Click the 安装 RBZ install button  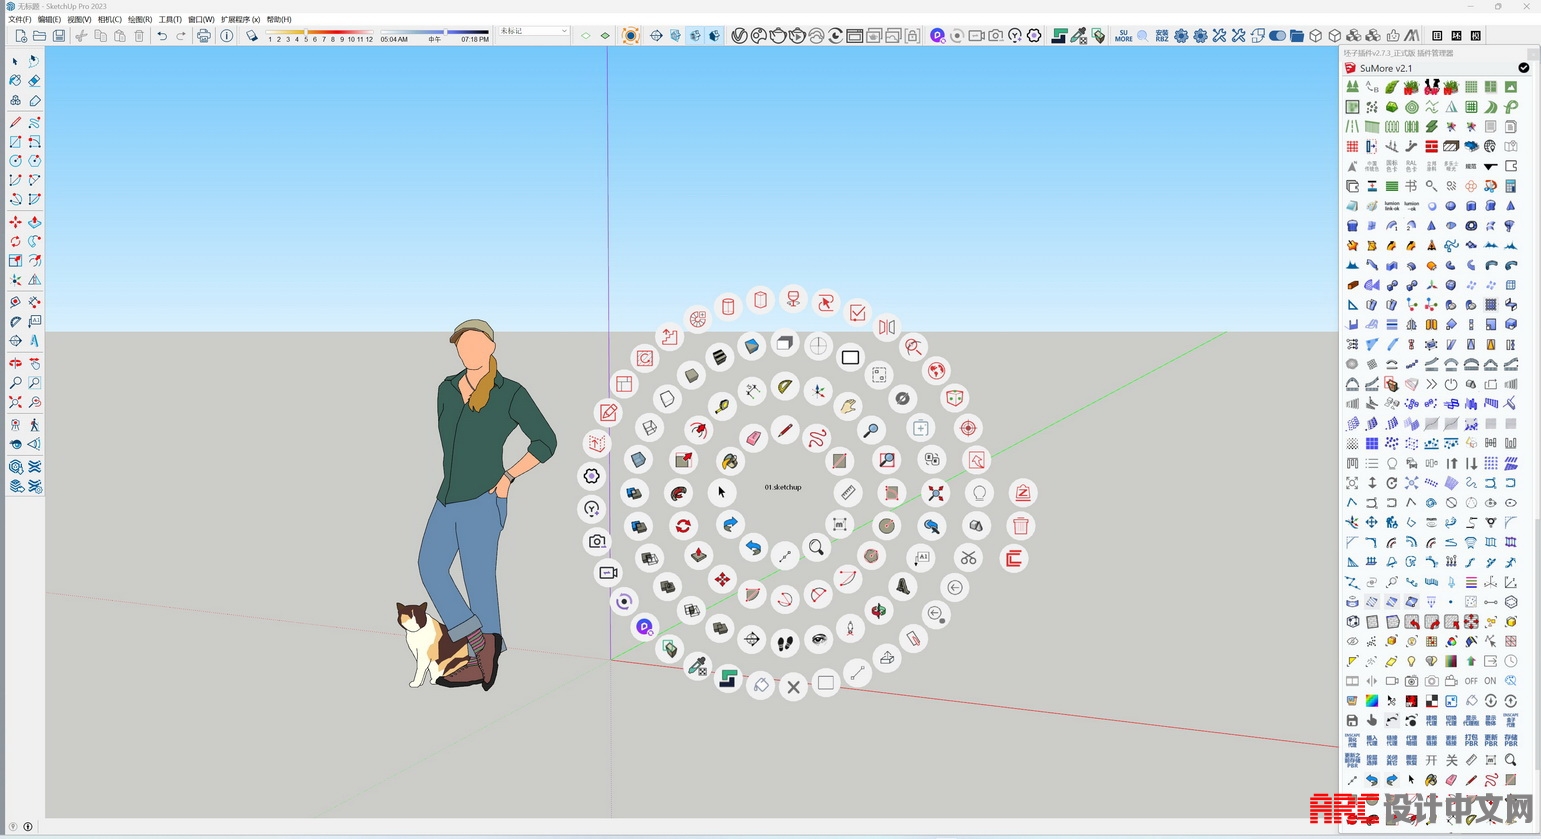click(x=1161, y=36)
